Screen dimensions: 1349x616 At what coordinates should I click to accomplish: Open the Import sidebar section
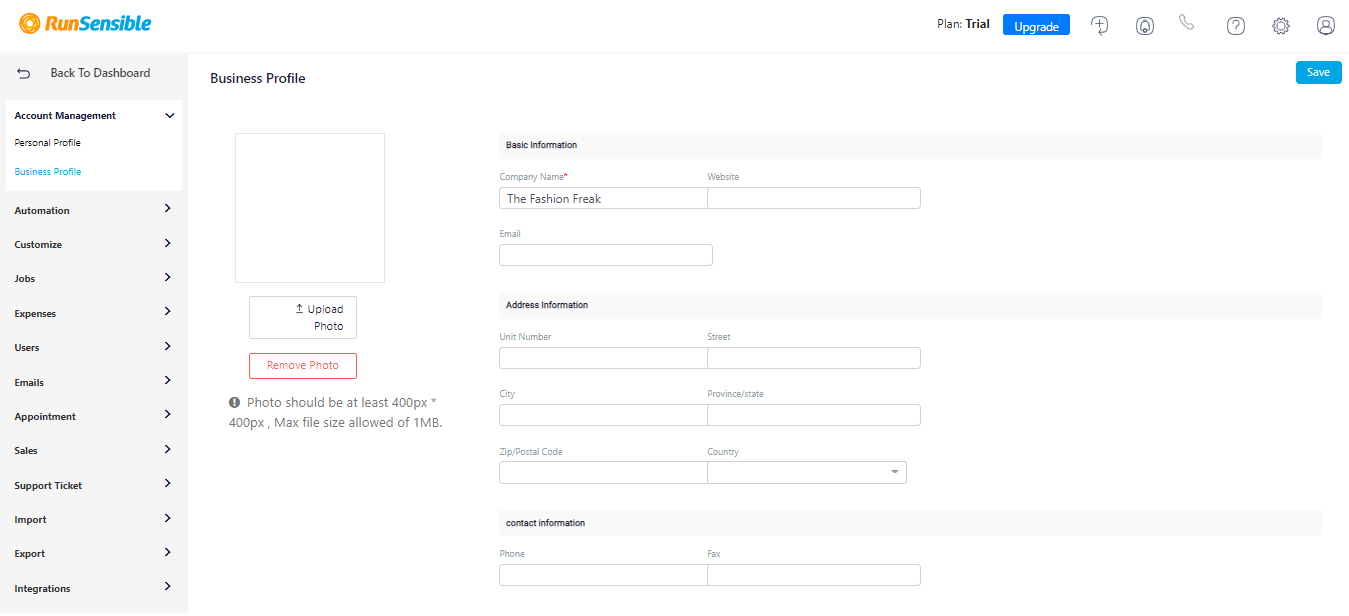(94, 519)
